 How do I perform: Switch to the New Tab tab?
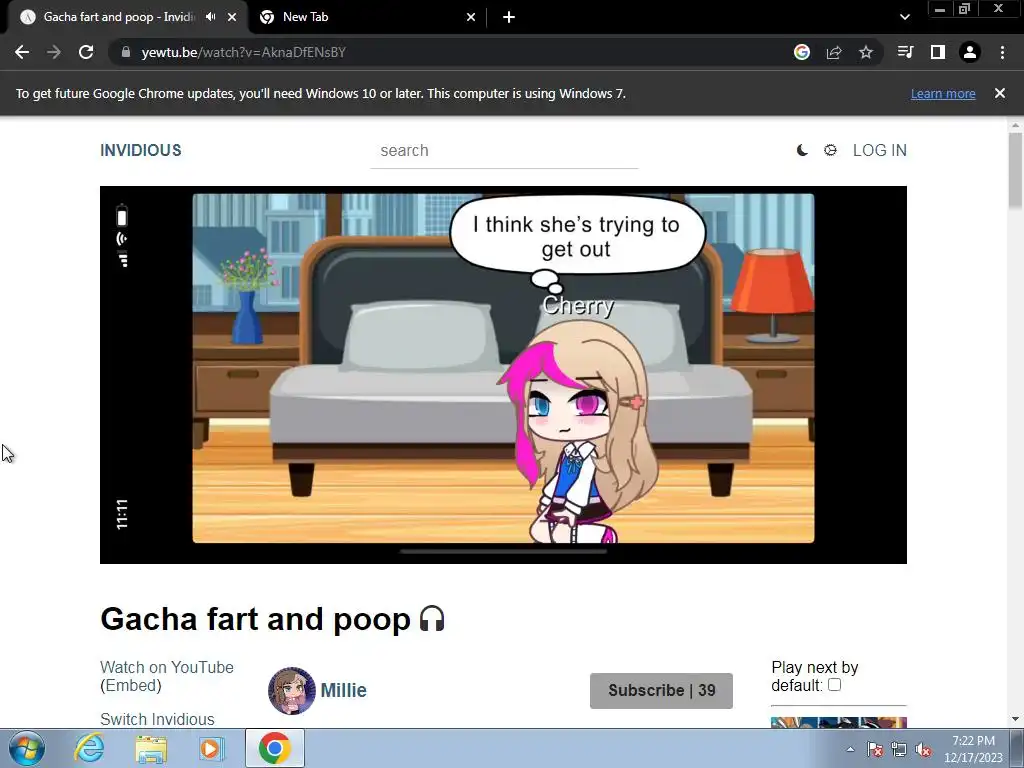pos(367,17)
